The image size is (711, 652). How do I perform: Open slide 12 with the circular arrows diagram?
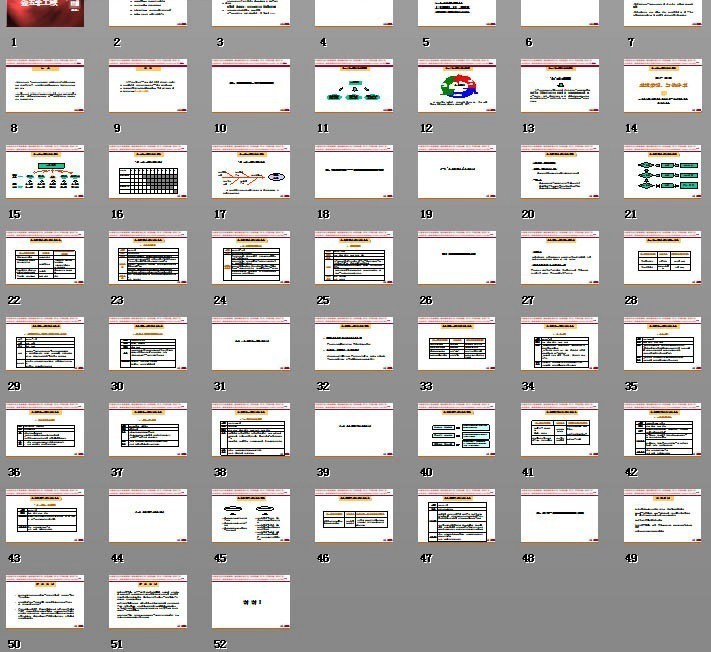[x=457, y=86]
